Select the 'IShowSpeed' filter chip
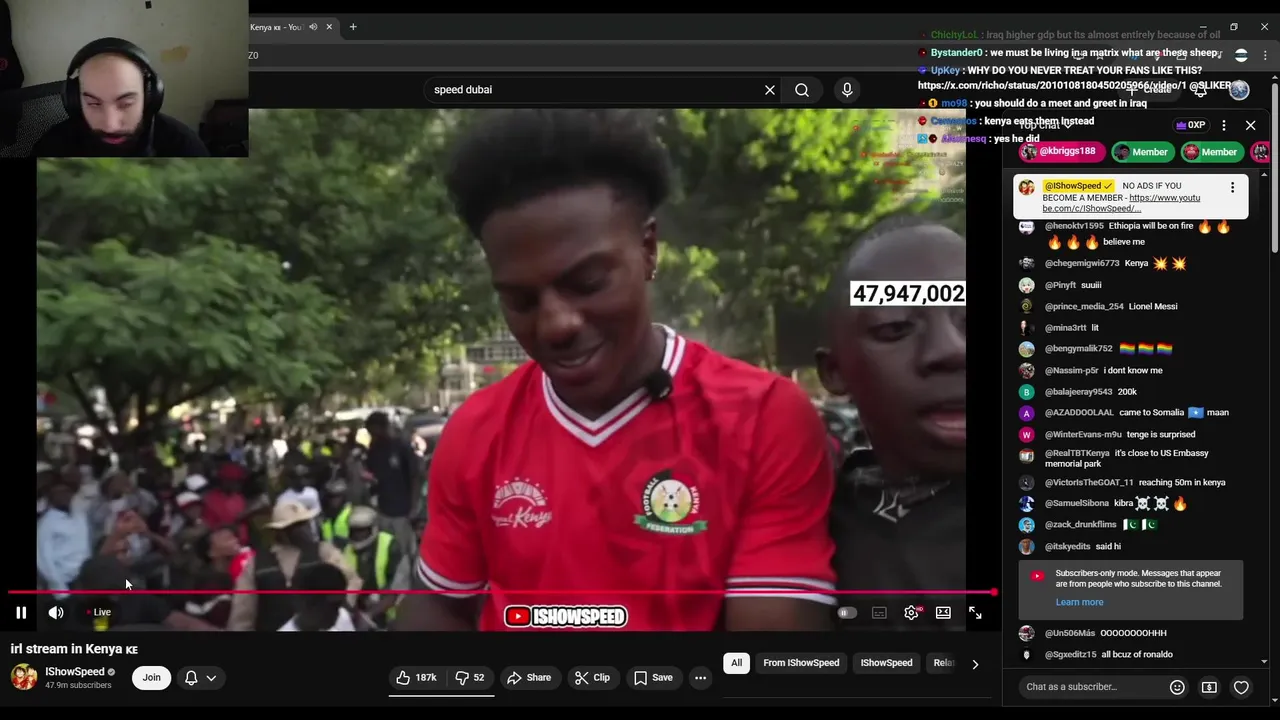 point(886,663)
